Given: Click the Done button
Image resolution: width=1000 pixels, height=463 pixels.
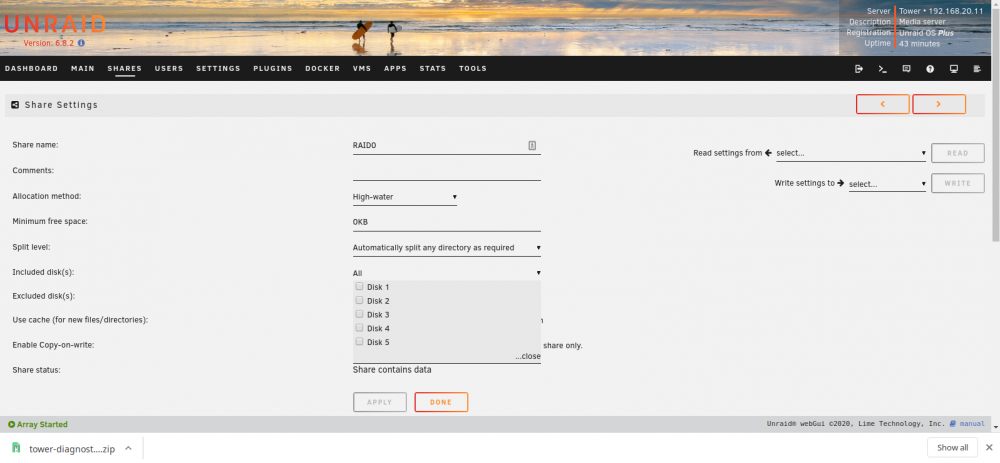Looking at the screenshot, I should point(441,402).
